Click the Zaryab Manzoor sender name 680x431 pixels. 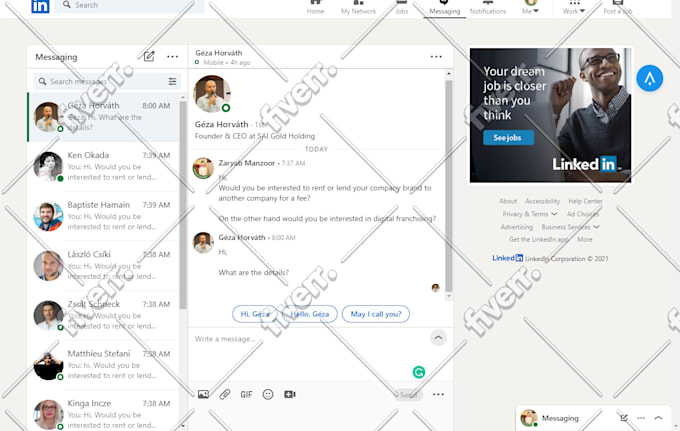(247, 163)
